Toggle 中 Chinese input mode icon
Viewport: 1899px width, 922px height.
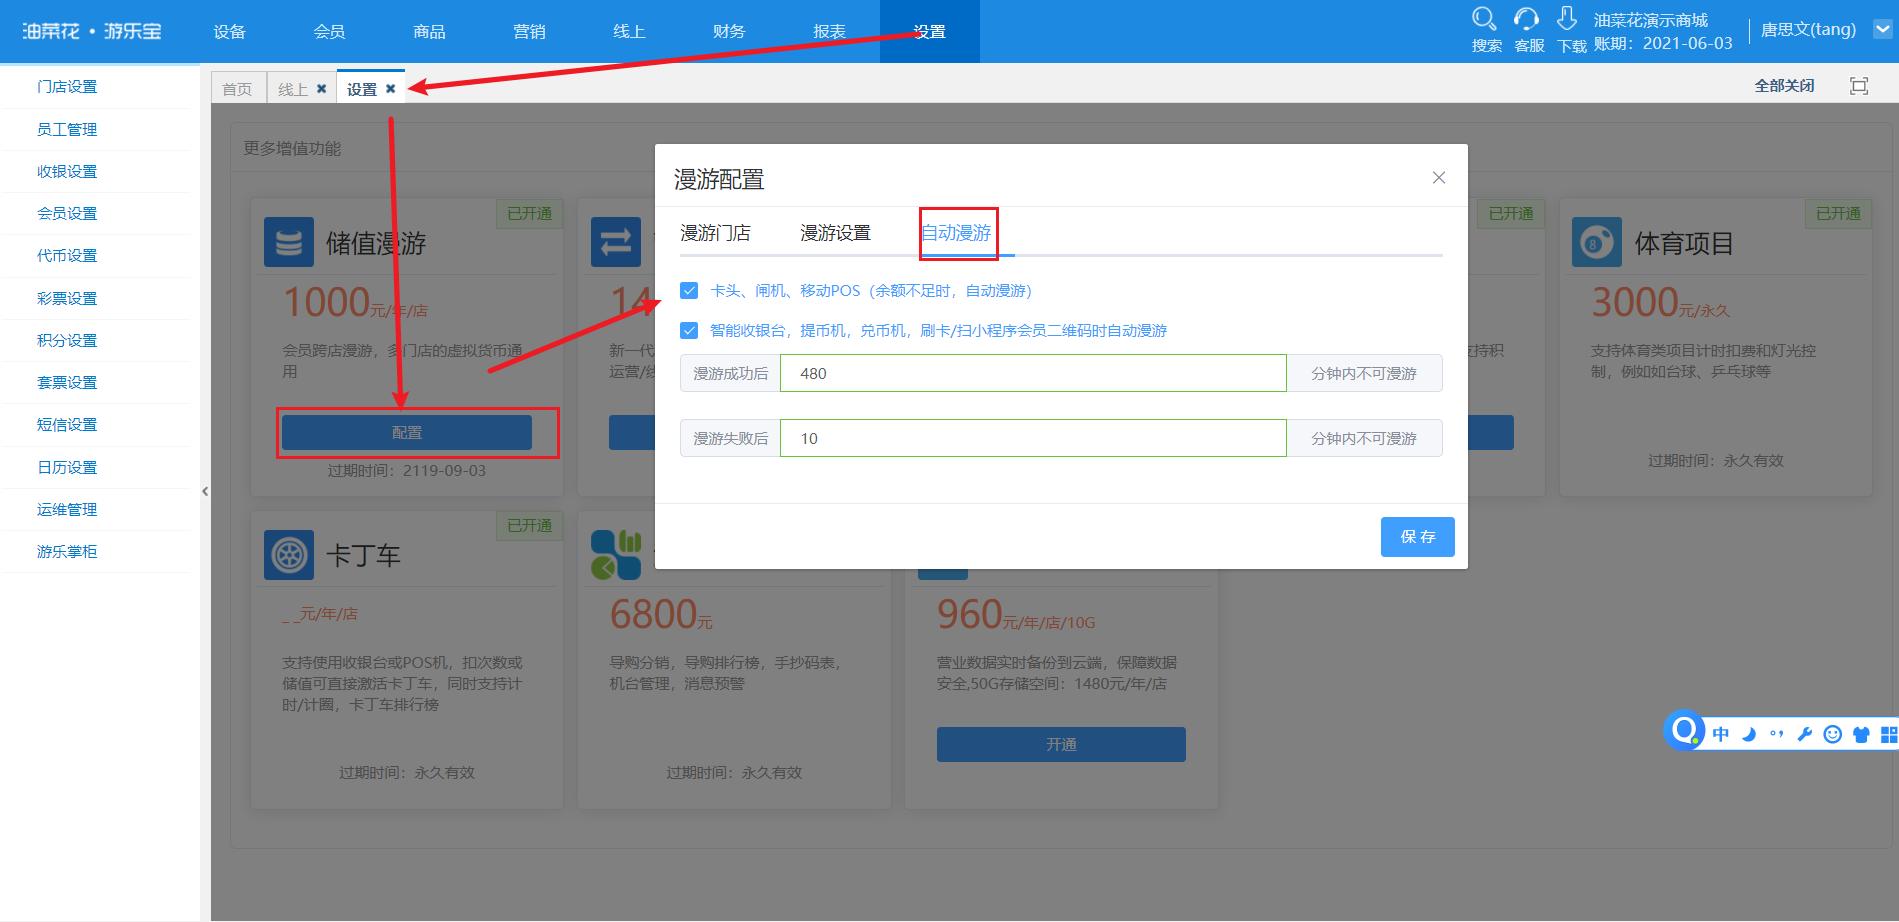pos(1721,734)
